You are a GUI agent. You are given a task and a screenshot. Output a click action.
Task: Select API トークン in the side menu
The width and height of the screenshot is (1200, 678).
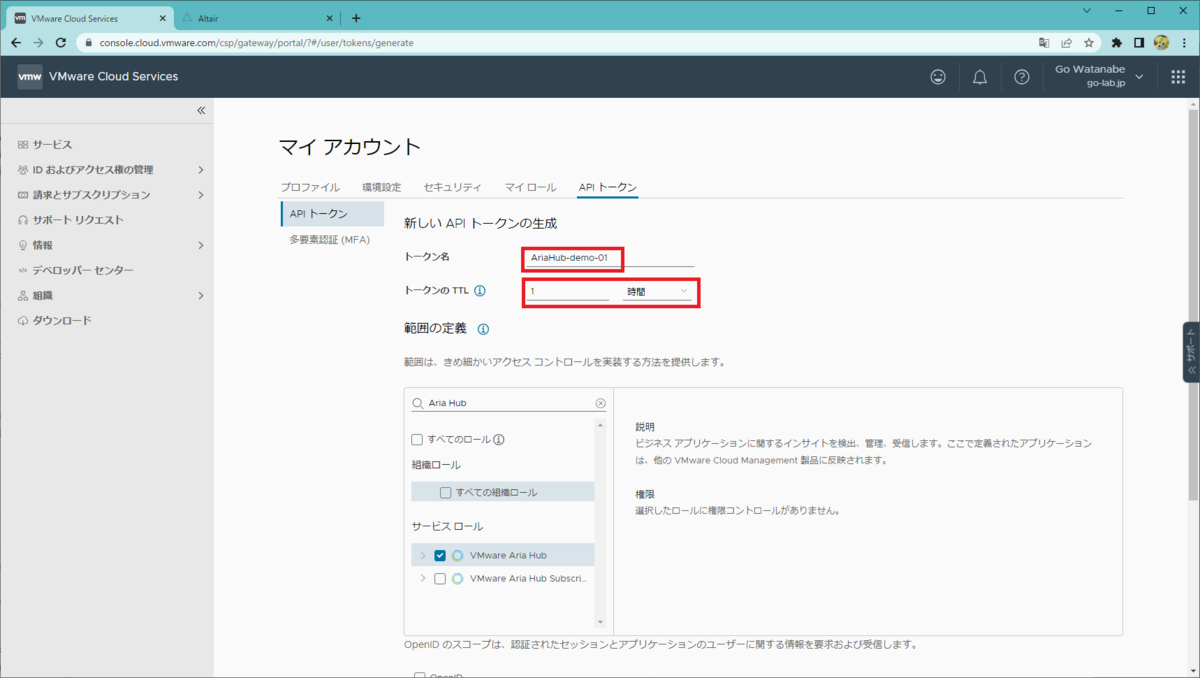click(x=332, y=213)
